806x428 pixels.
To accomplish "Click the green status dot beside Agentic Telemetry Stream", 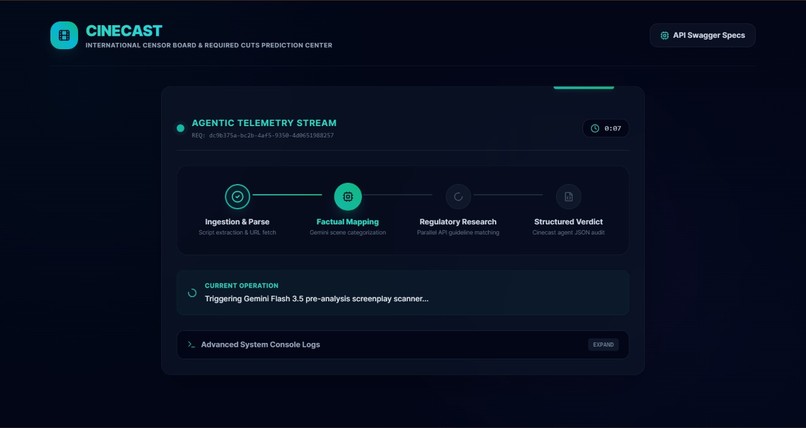I will tap(180, 128).
